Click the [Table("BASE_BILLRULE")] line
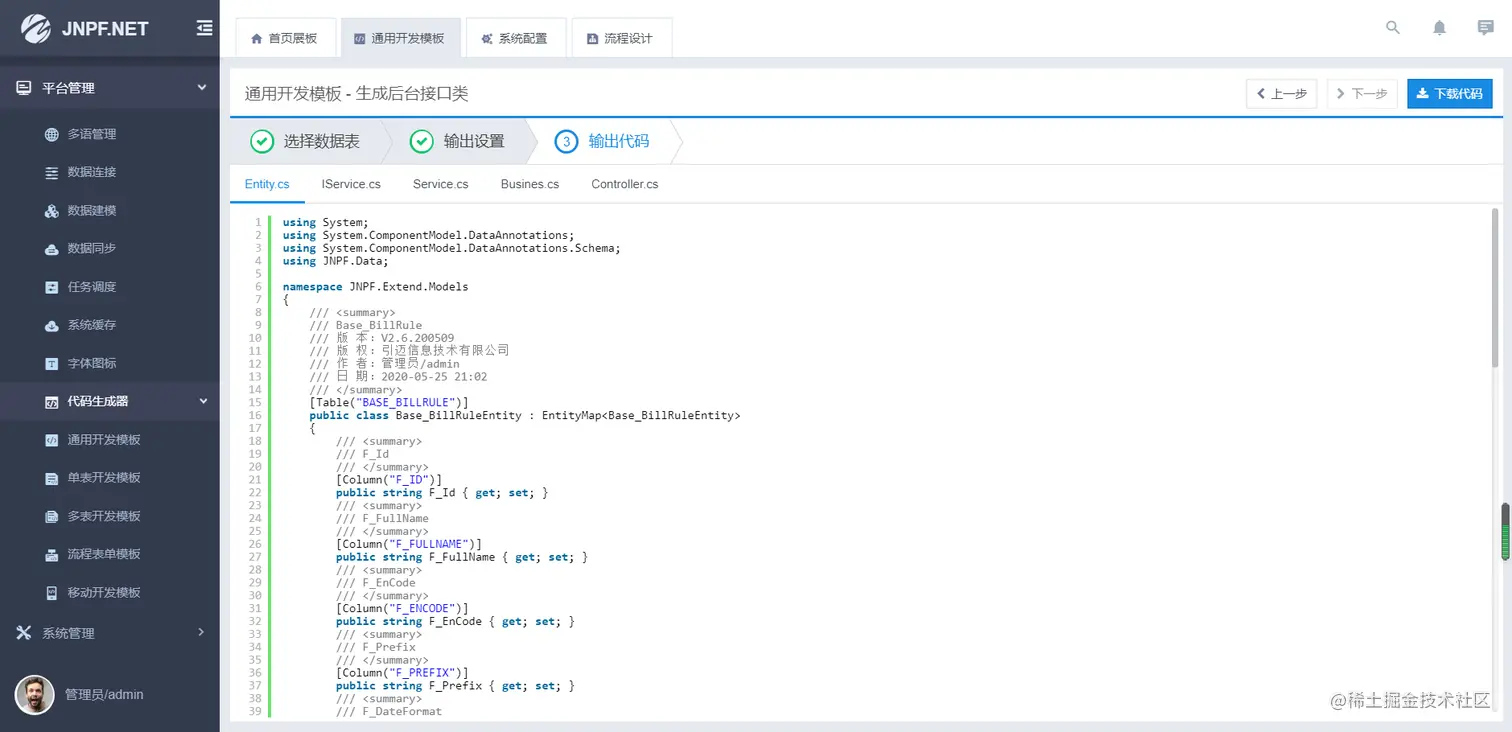This screenshot has width=1512, height=732. click(x=389, y=402)
